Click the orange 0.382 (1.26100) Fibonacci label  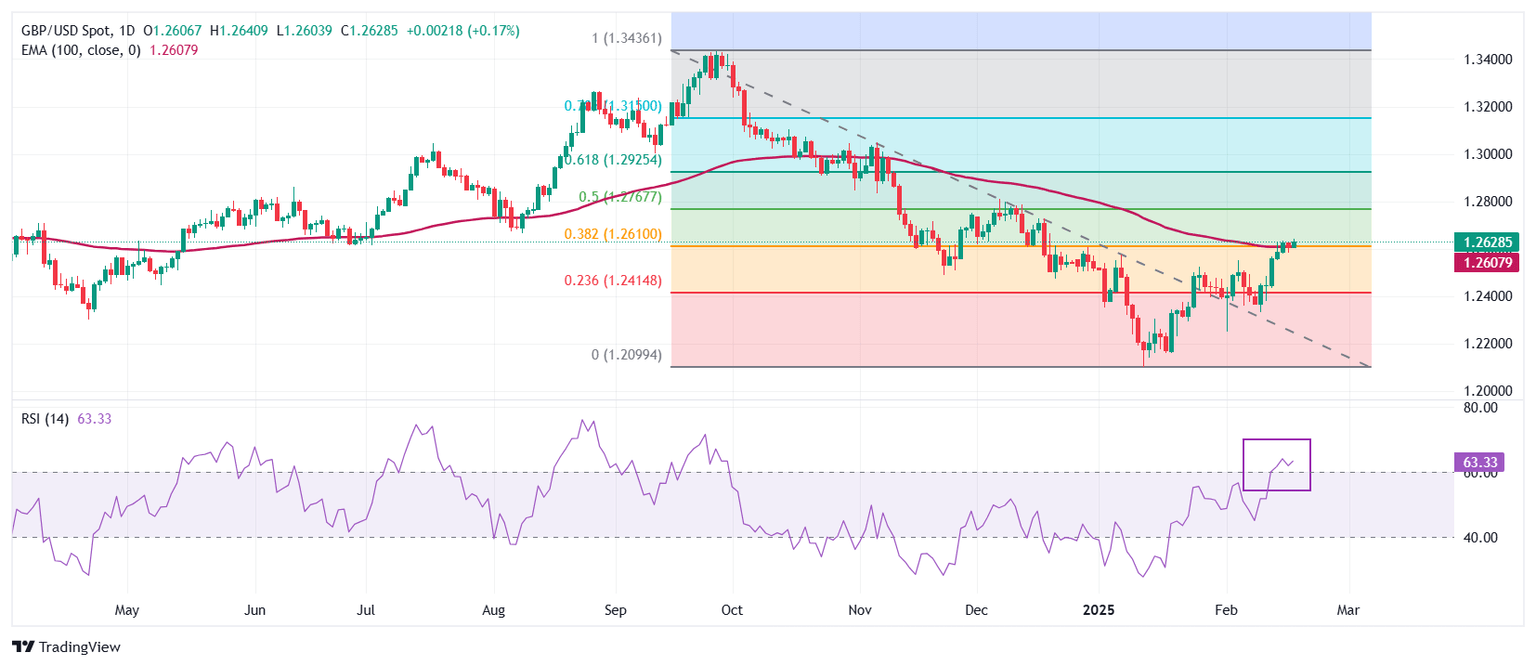coord(613,232)
